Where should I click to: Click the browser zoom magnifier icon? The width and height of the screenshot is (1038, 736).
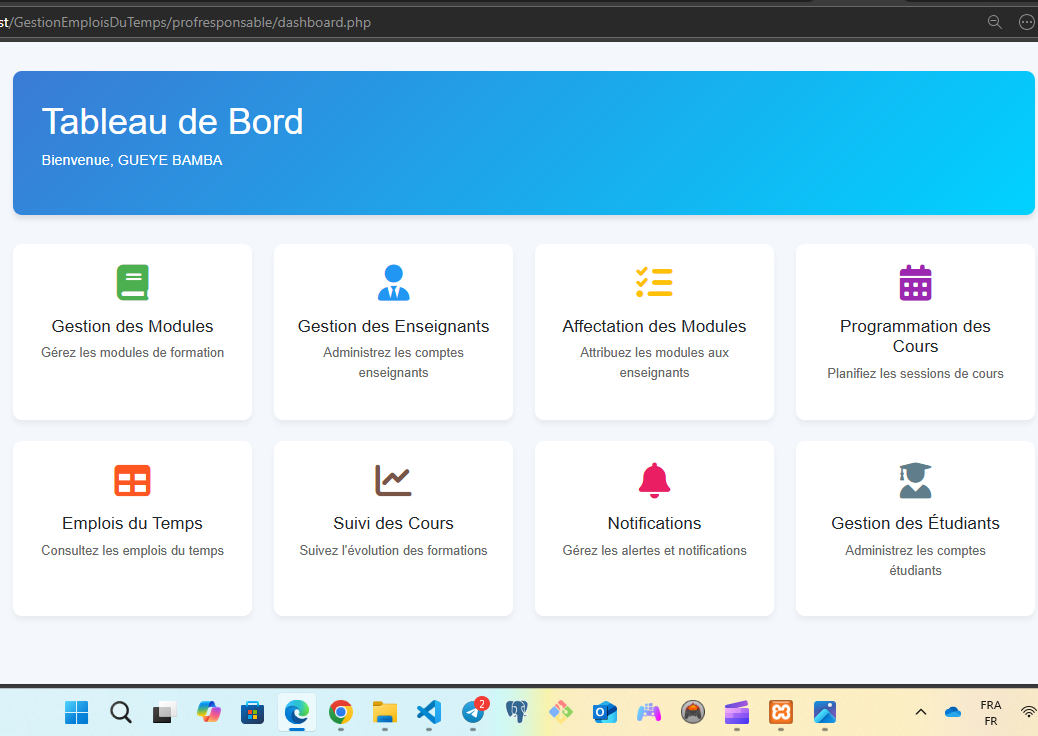[994, 22]
